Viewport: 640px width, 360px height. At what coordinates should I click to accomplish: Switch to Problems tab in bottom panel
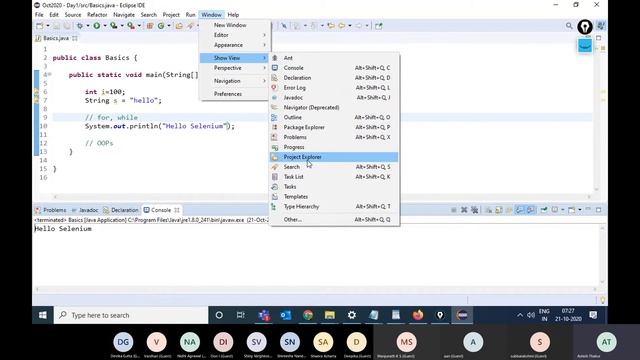click(x=51, y=210)
